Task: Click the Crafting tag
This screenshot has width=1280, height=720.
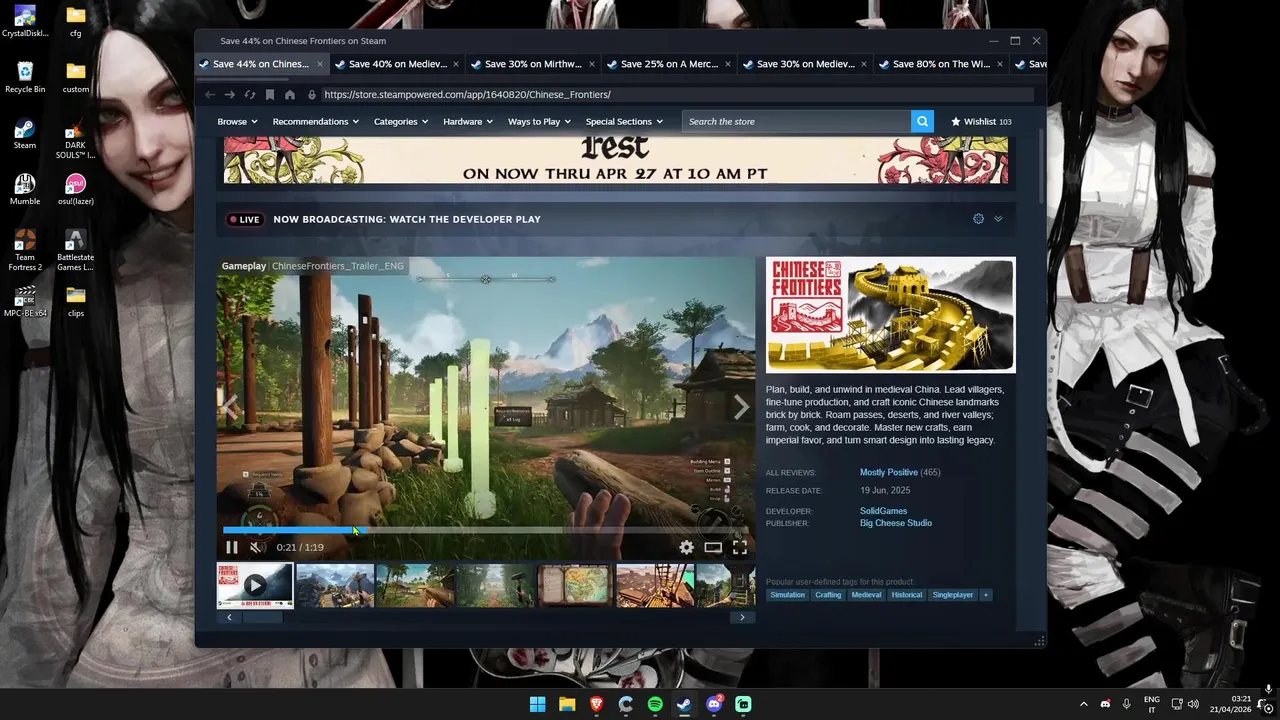Action: pyautogui.click(x=828, y=595)
